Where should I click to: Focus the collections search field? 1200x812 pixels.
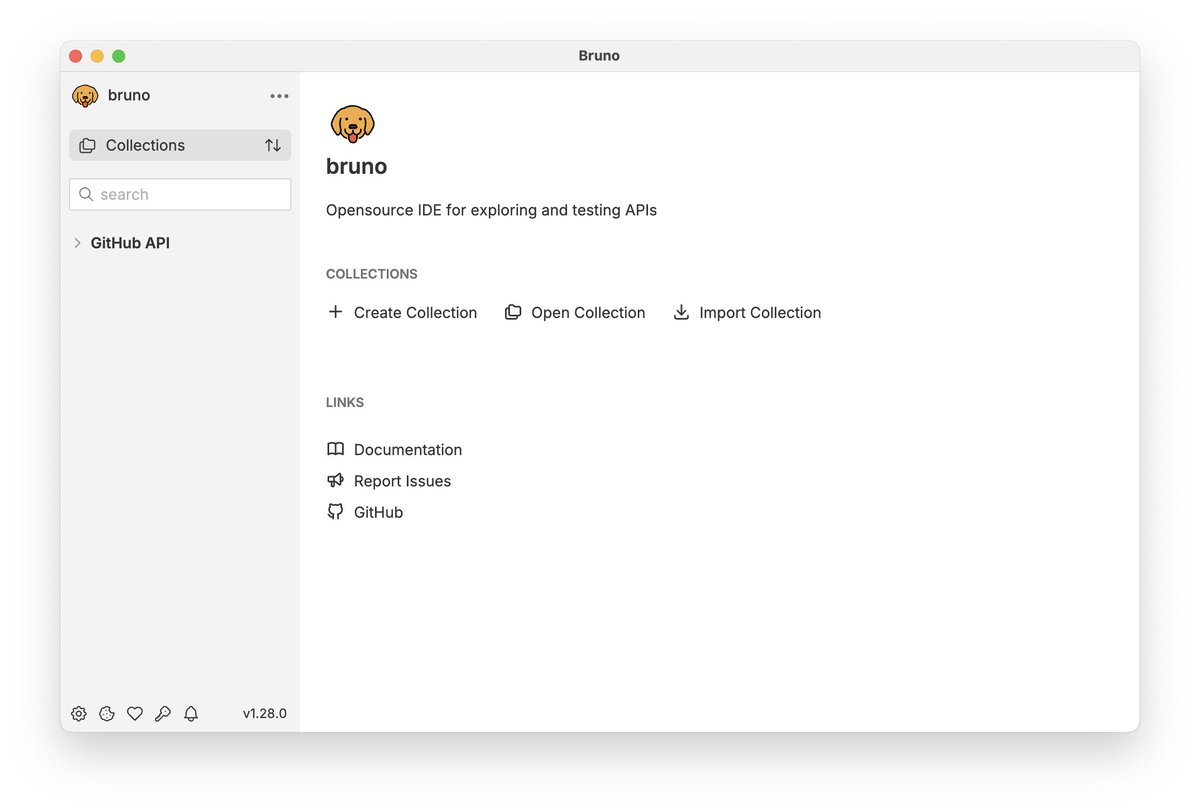180,194
